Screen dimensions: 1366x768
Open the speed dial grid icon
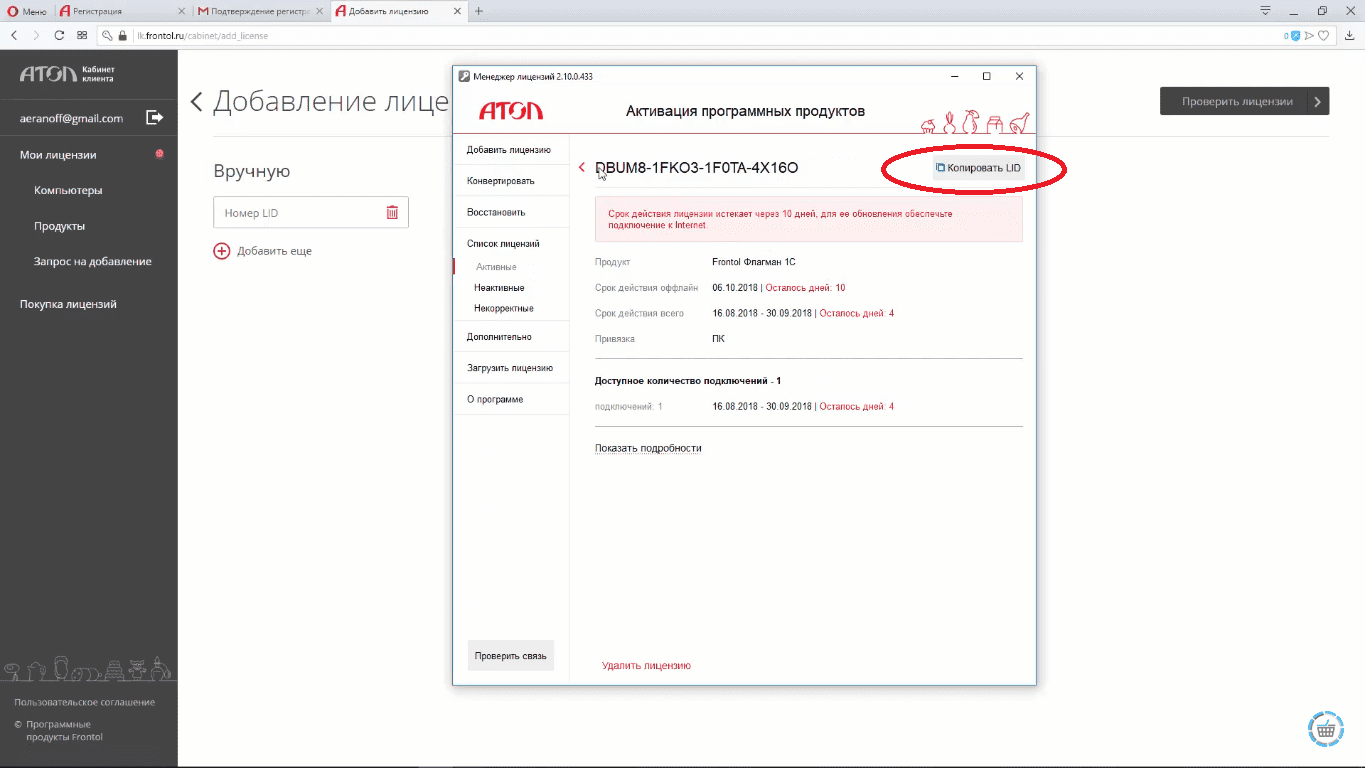click(83, 35)
